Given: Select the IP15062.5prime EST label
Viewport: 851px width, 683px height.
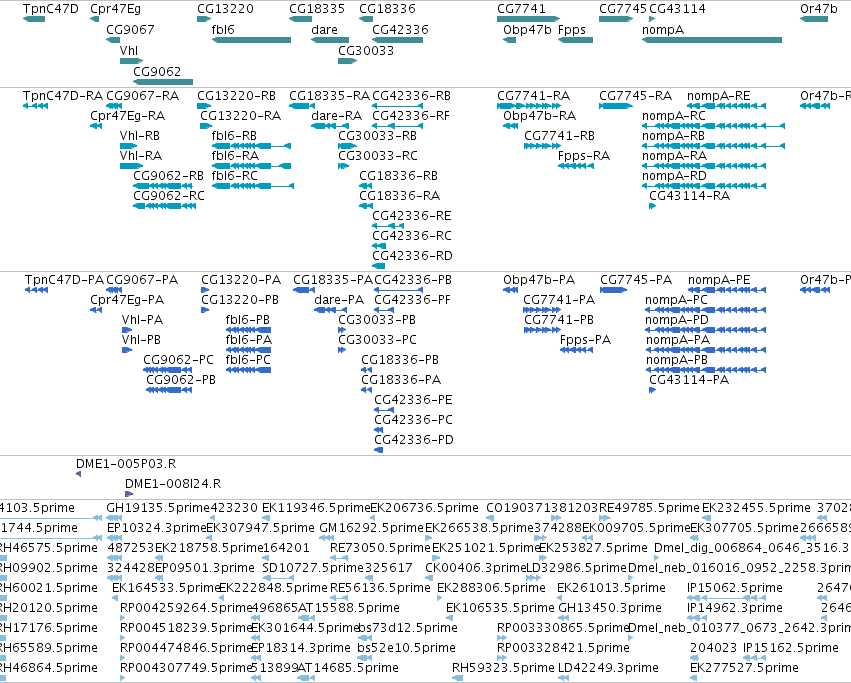Looking at the screenshot, I should pos(735,588).
